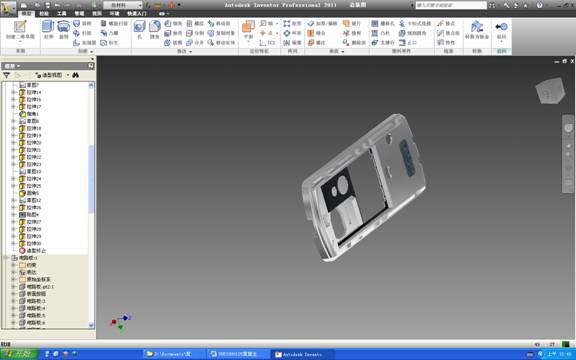Image resolution: width=576 pixels, height=360 pixels.
Task: Choose the Shell (抽壳) tool
Action: (173, 33)
